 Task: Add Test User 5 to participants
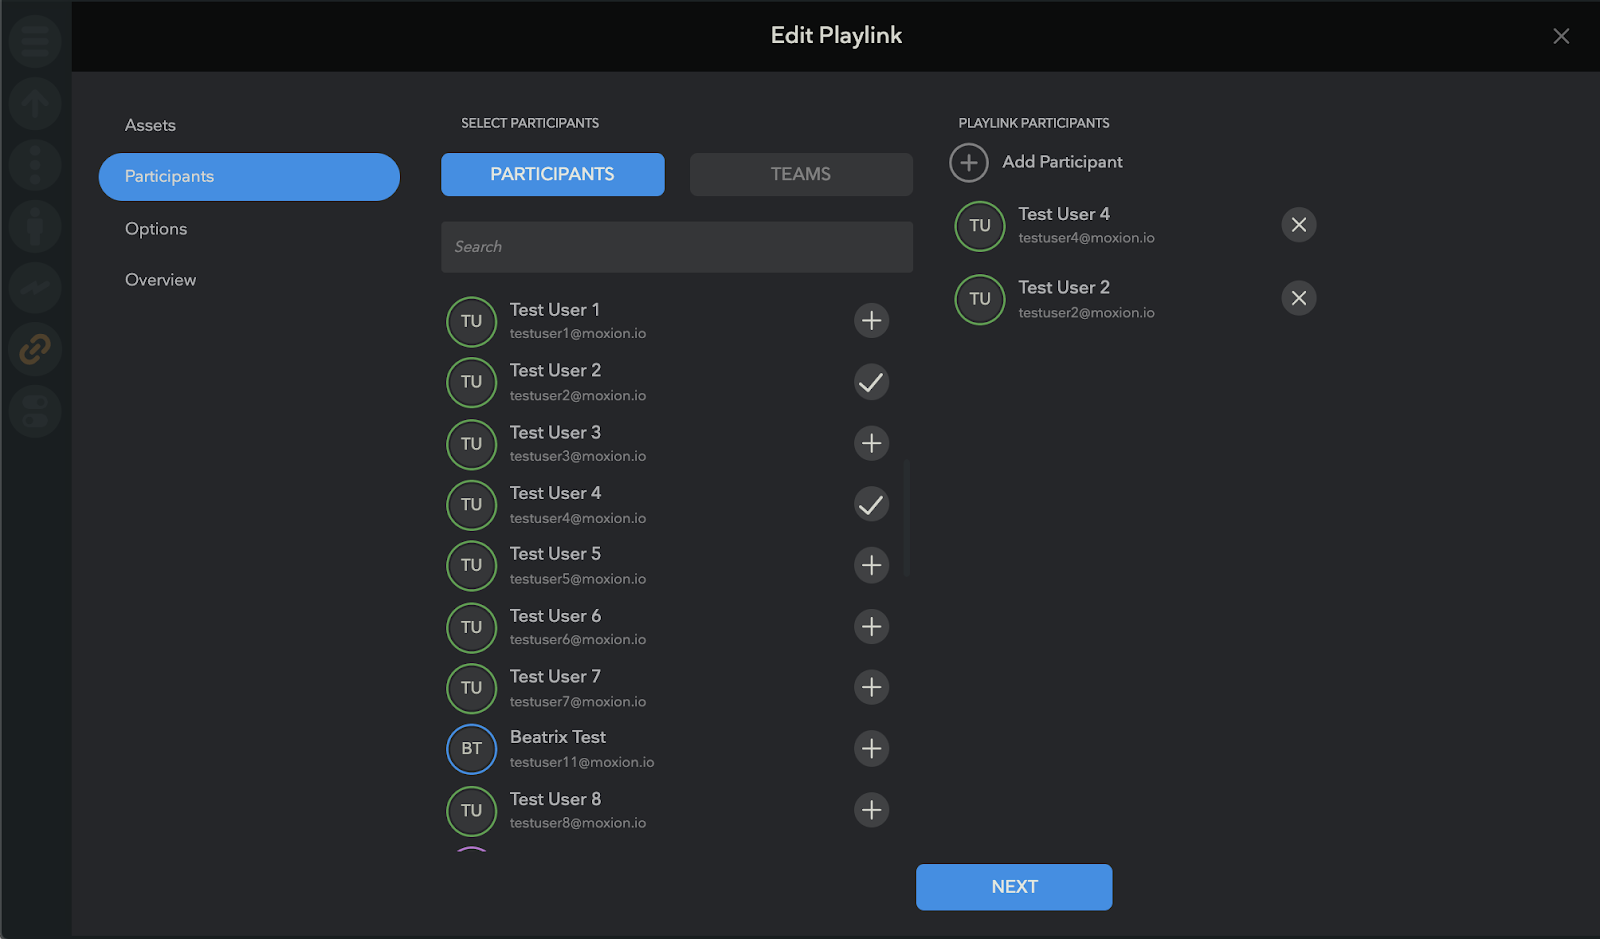click(871, 565)
